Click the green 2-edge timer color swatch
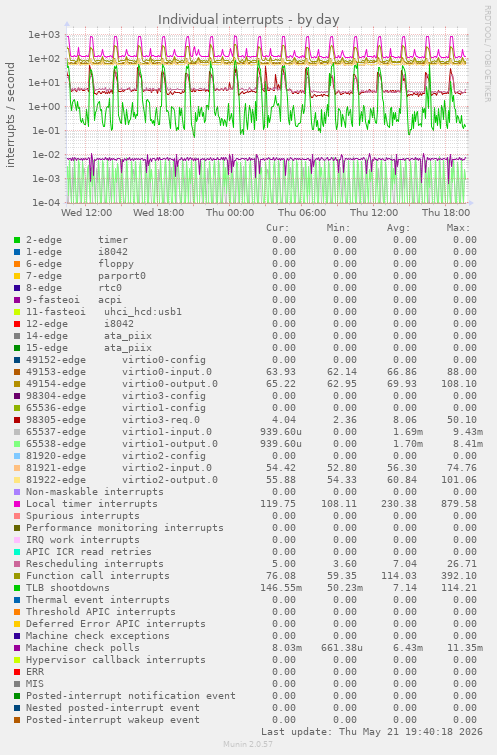 click(17, 240)
